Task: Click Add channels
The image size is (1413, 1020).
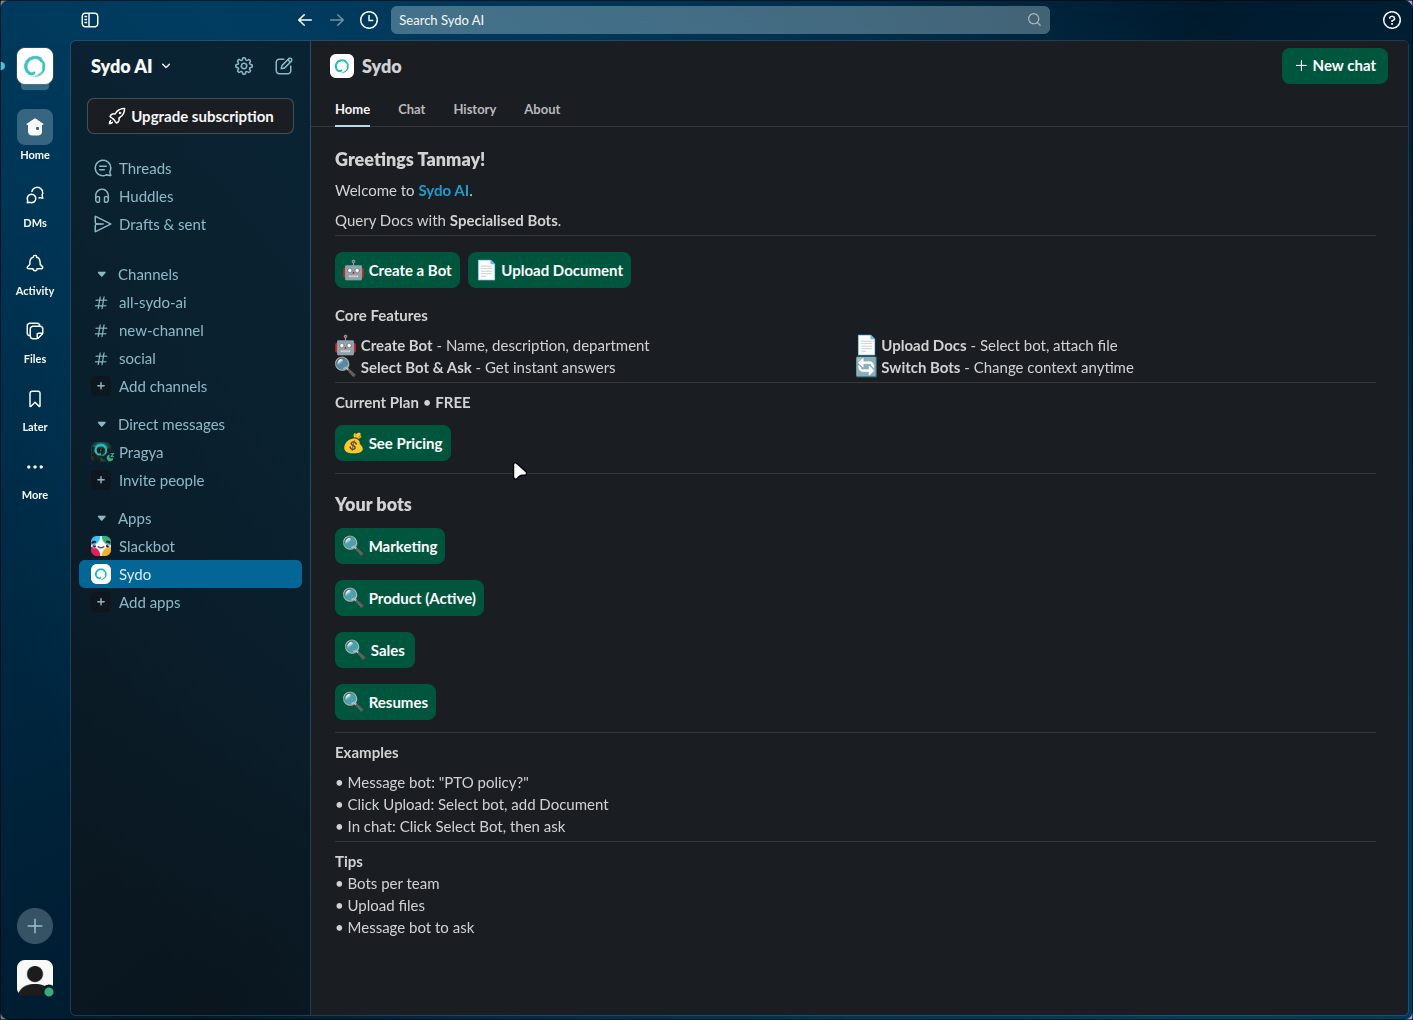Action: coord(190,386)
